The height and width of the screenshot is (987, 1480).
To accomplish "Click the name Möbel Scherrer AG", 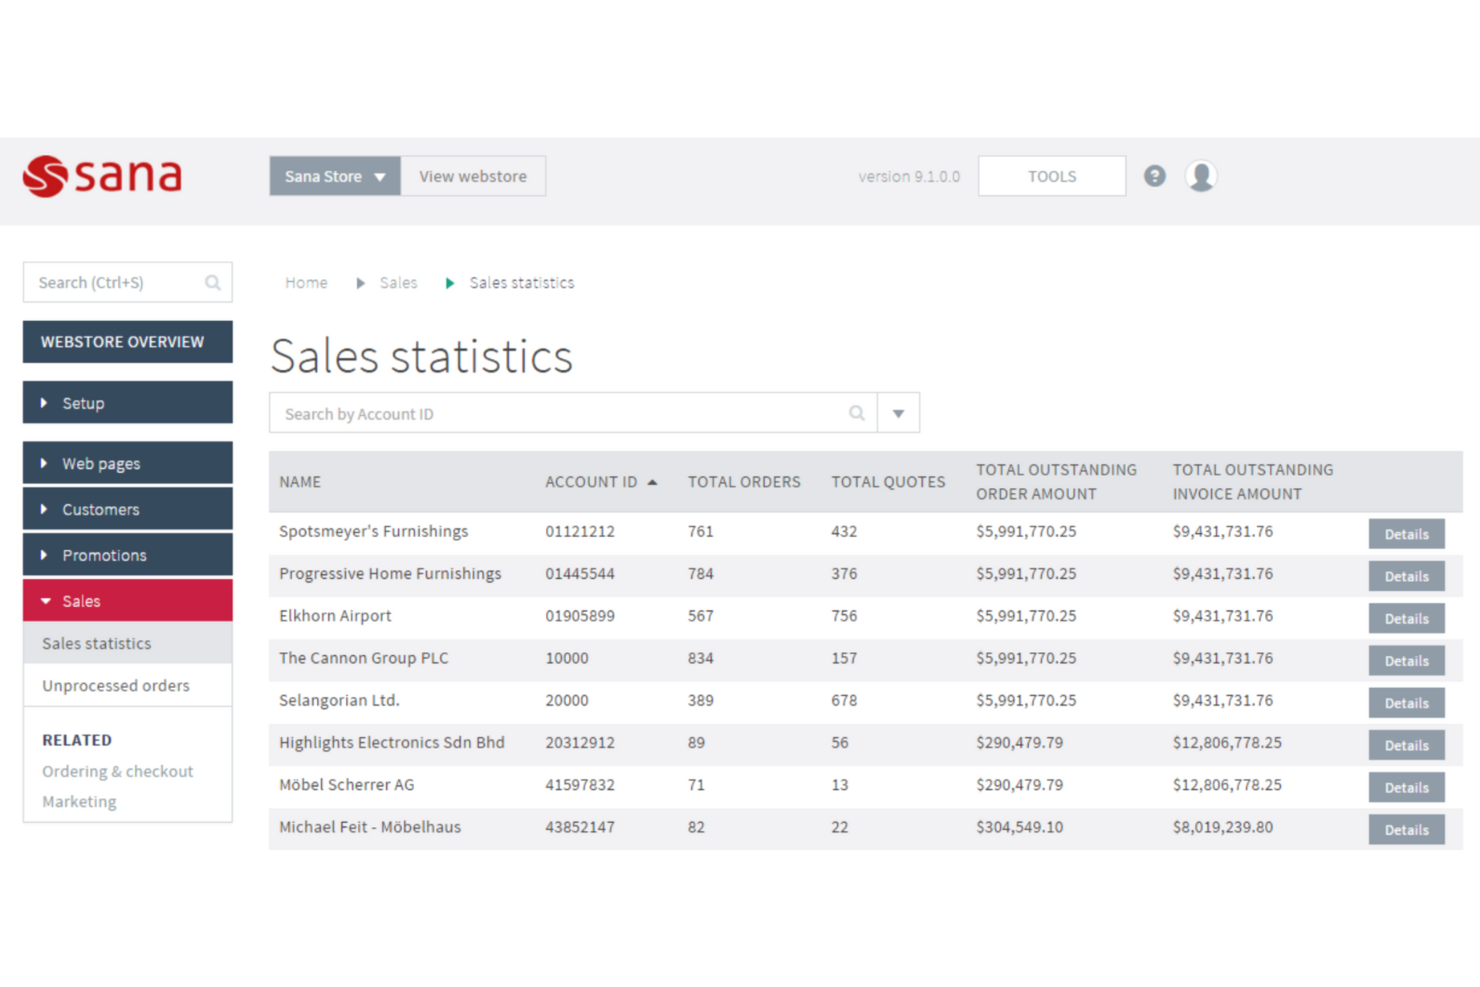I will click(x=346, y=785).
